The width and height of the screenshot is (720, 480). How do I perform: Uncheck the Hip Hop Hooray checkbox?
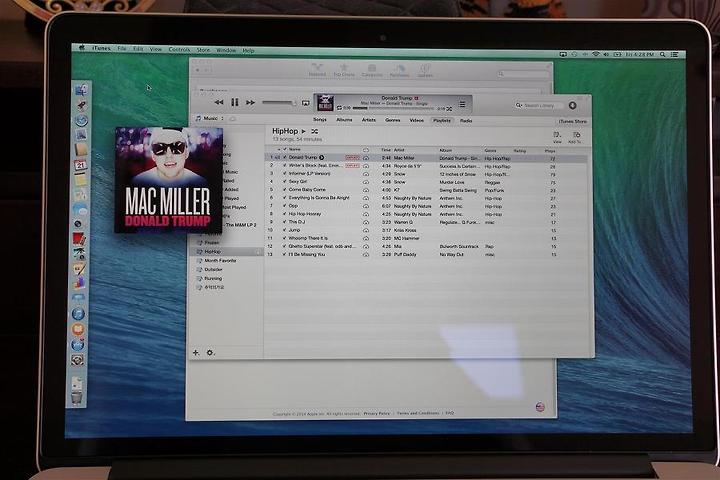pyautogui.click(x=284, y=214)
